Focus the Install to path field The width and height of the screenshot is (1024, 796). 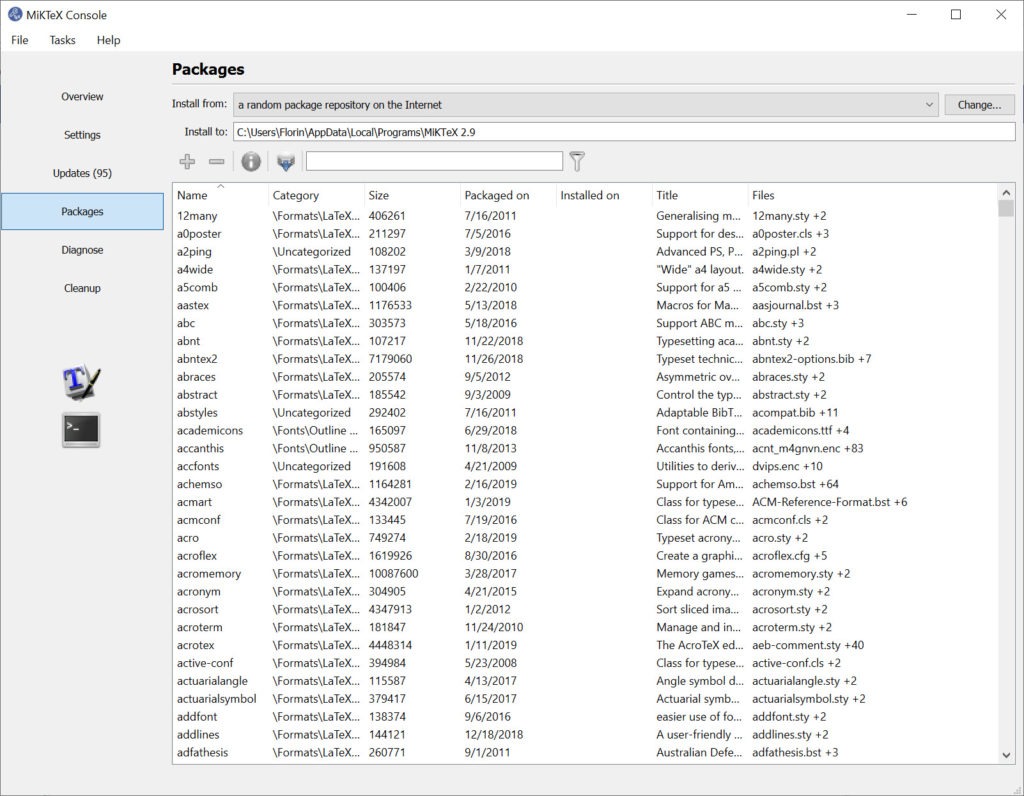624,132
